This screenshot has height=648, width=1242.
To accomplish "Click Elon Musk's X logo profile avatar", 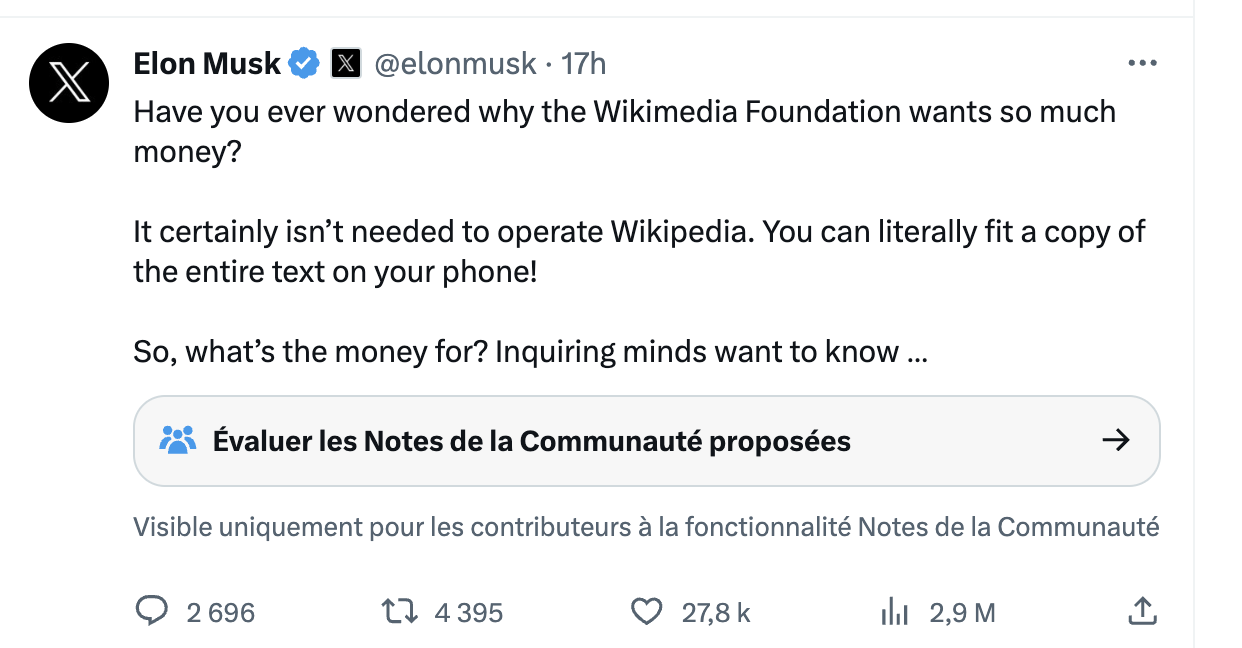I will tap(68, 83).
